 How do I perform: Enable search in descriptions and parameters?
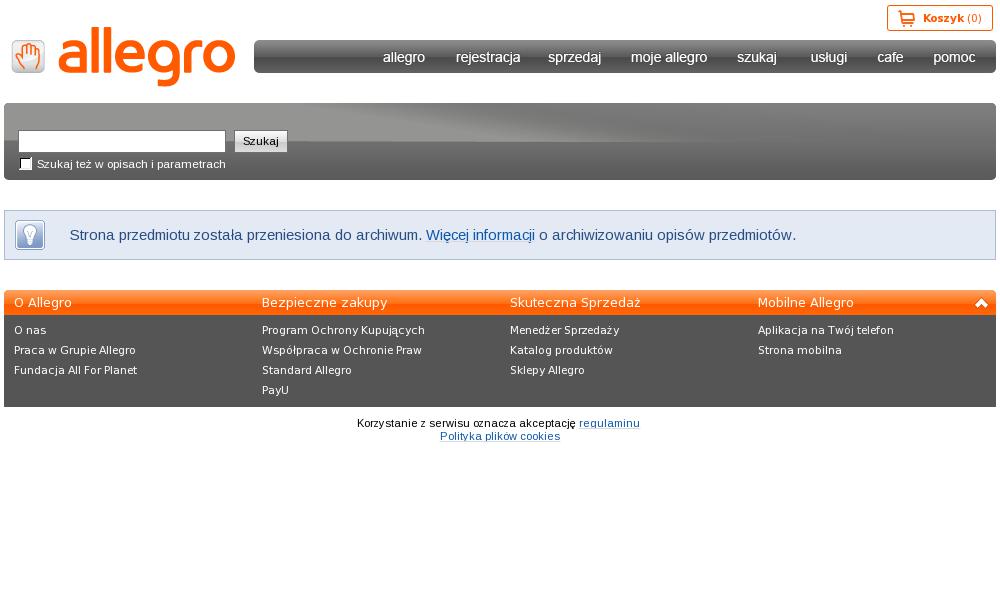pos(26,164)
